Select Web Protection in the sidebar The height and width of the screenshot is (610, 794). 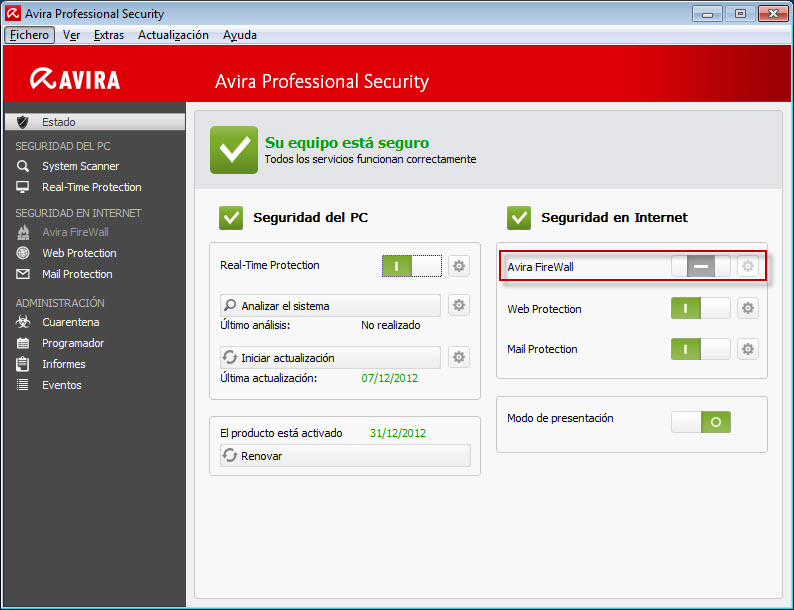click(x=80, y=253)
